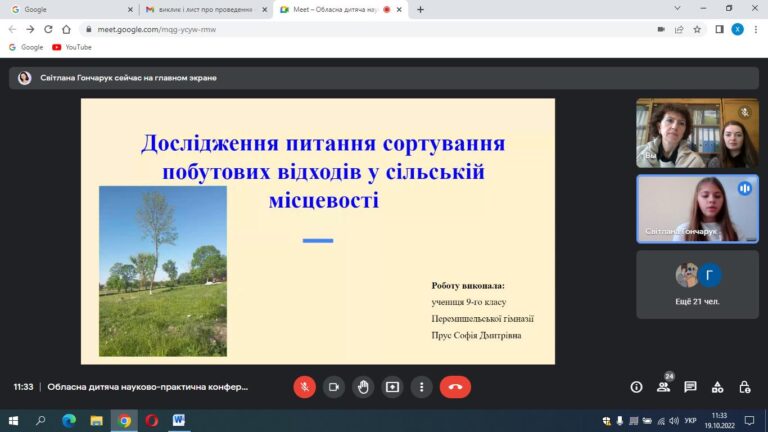Open meeting details info icon
Viewport: 768px width, 432px height.
pos(636,387)
